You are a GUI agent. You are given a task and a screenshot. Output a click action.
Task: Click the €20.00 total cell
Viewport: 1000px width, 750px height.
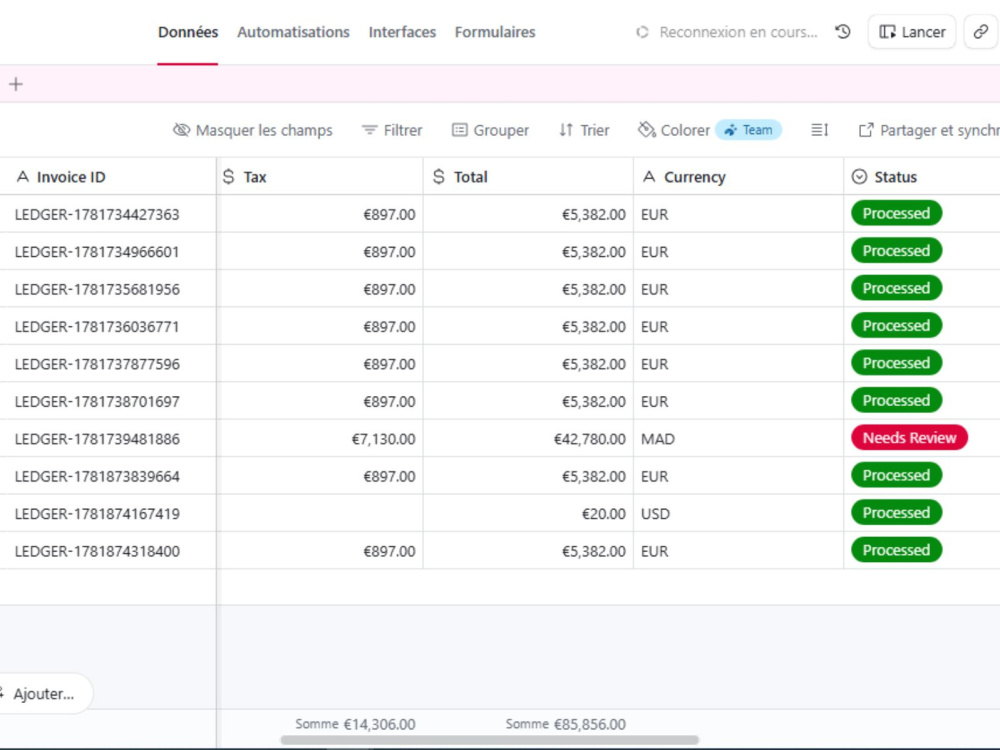pos(528,513)
